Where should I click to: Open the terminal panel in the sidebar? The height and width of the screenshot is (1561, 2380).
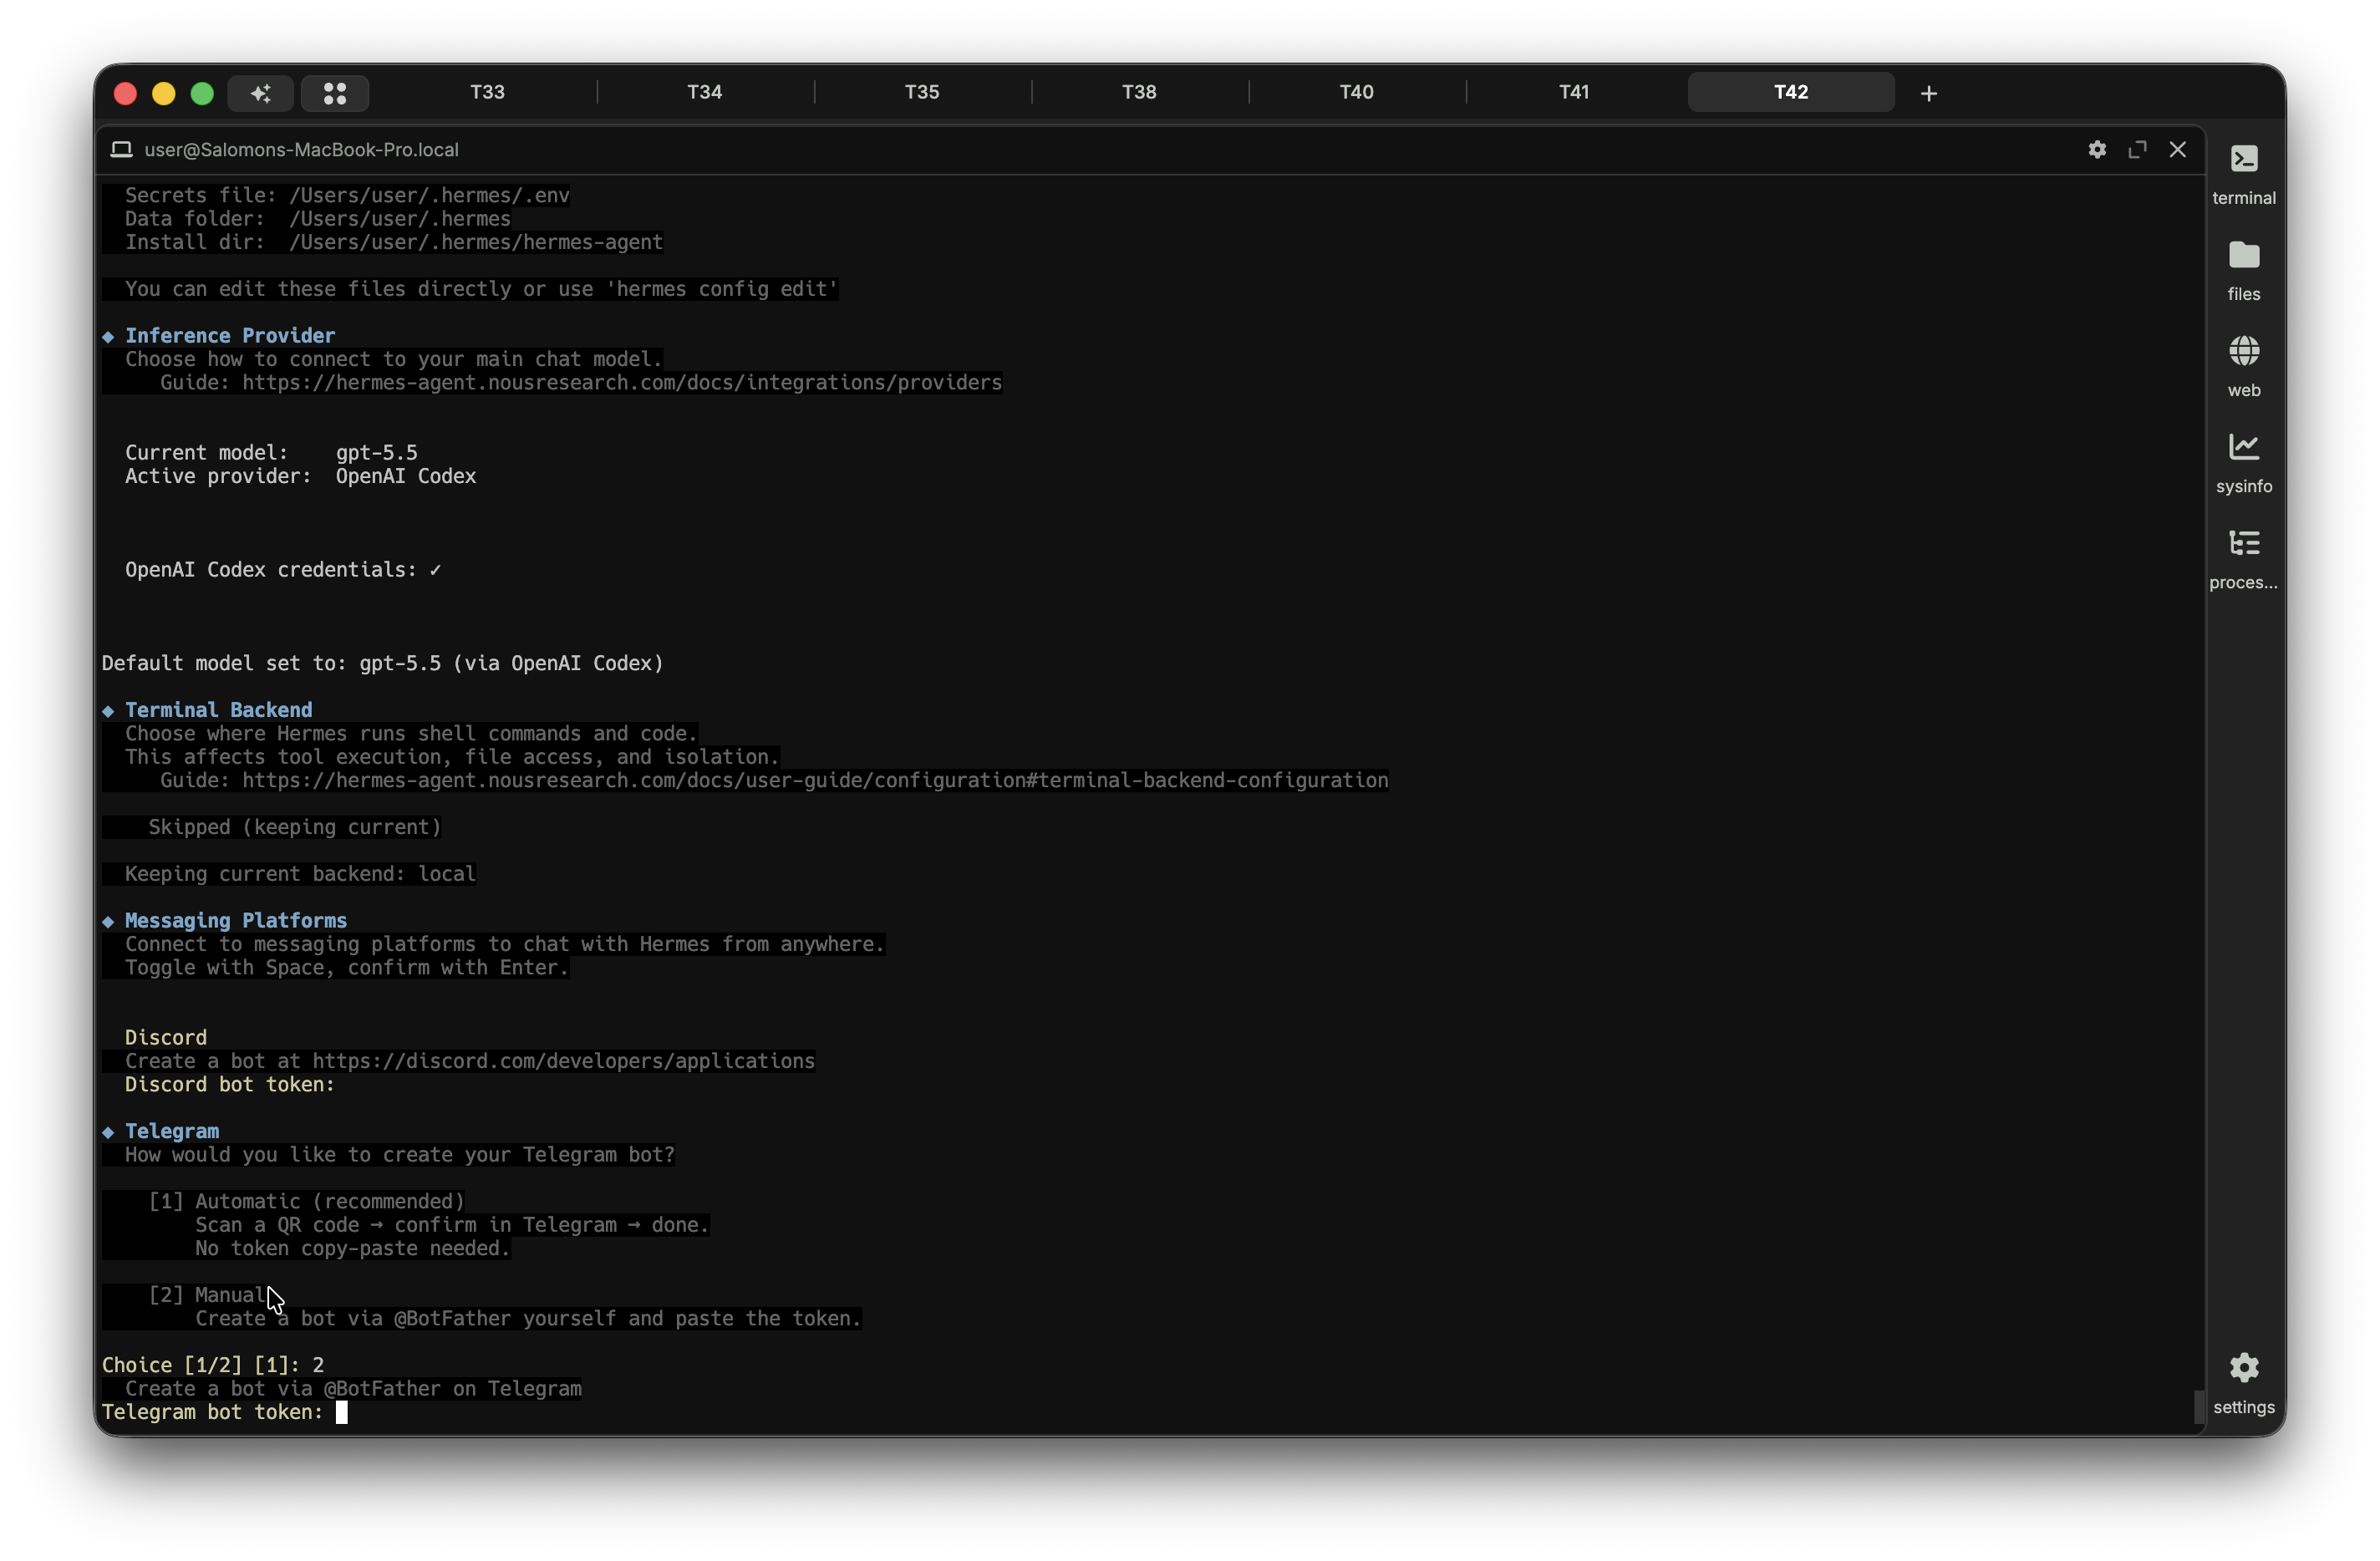pos(2243,174)
